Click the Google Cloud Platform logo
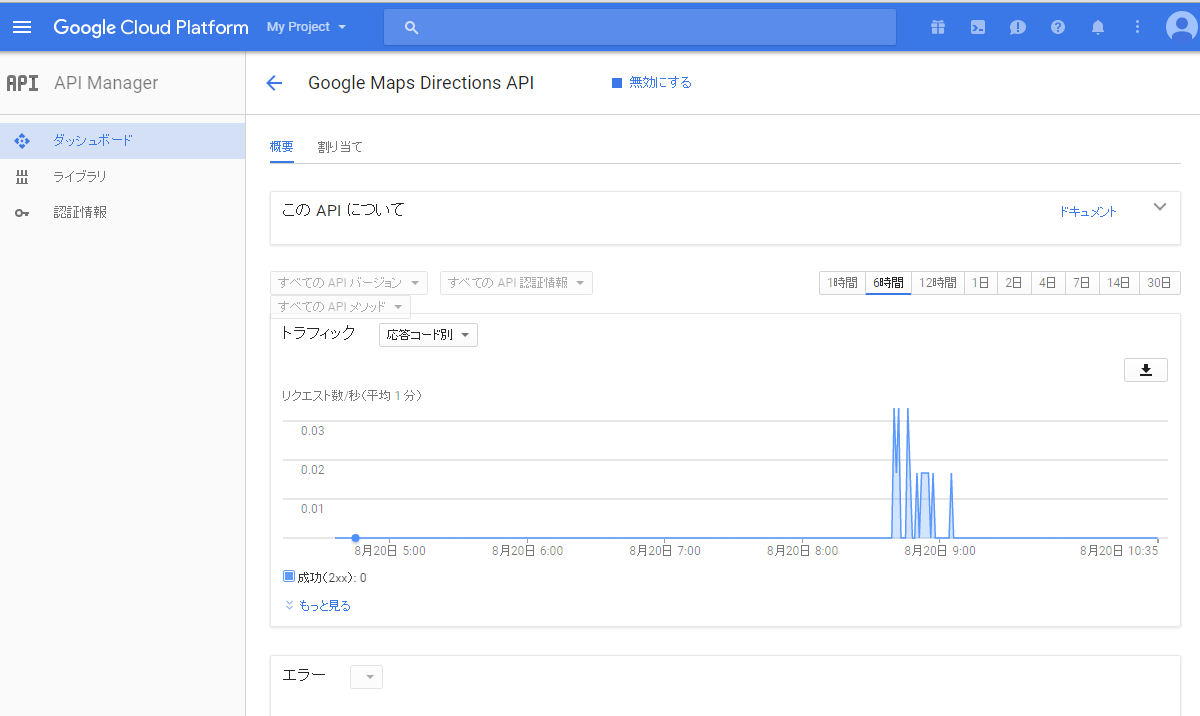Image resolution: width=1200 pixels, height=716 pixels. (x=151, y=27)
